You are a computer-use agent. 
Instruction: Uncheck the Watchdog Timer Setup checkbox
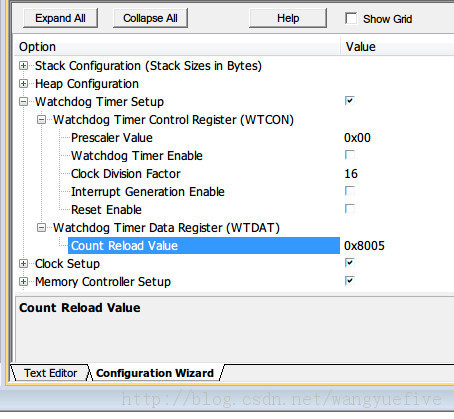pyautogui.click(x=350, y=101)
